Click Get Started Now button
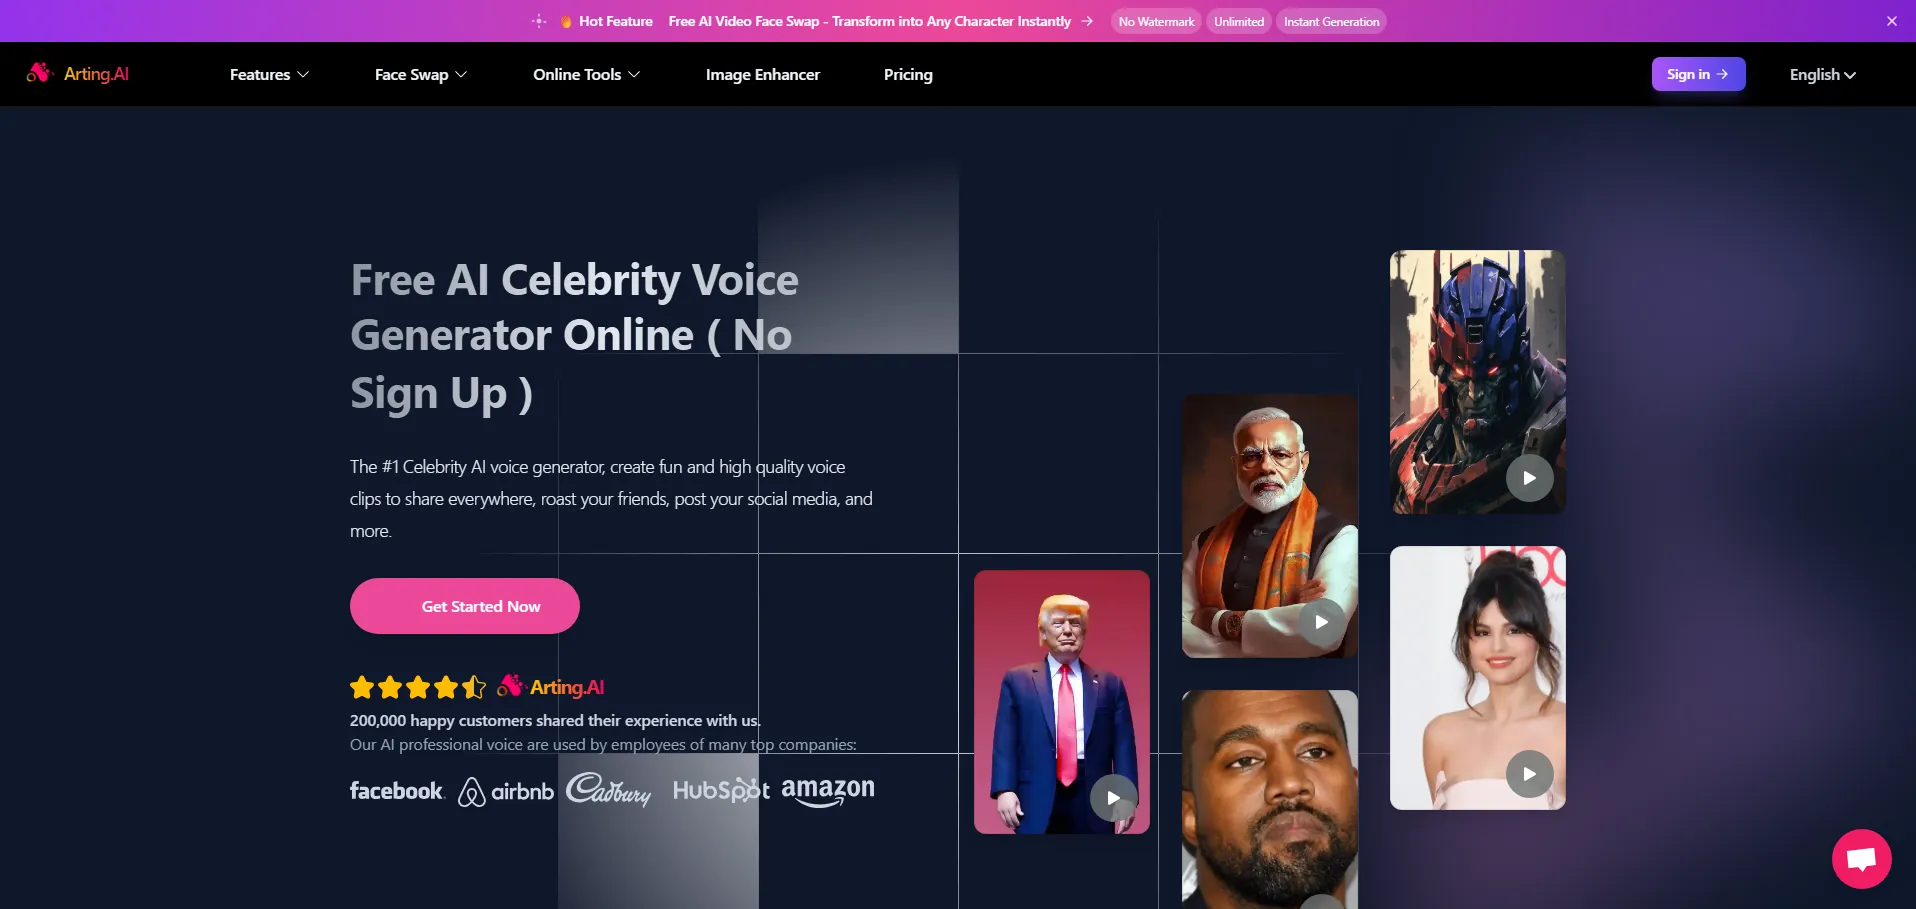1916x909 pixels. pyautogui.click(x=465, y=606)
